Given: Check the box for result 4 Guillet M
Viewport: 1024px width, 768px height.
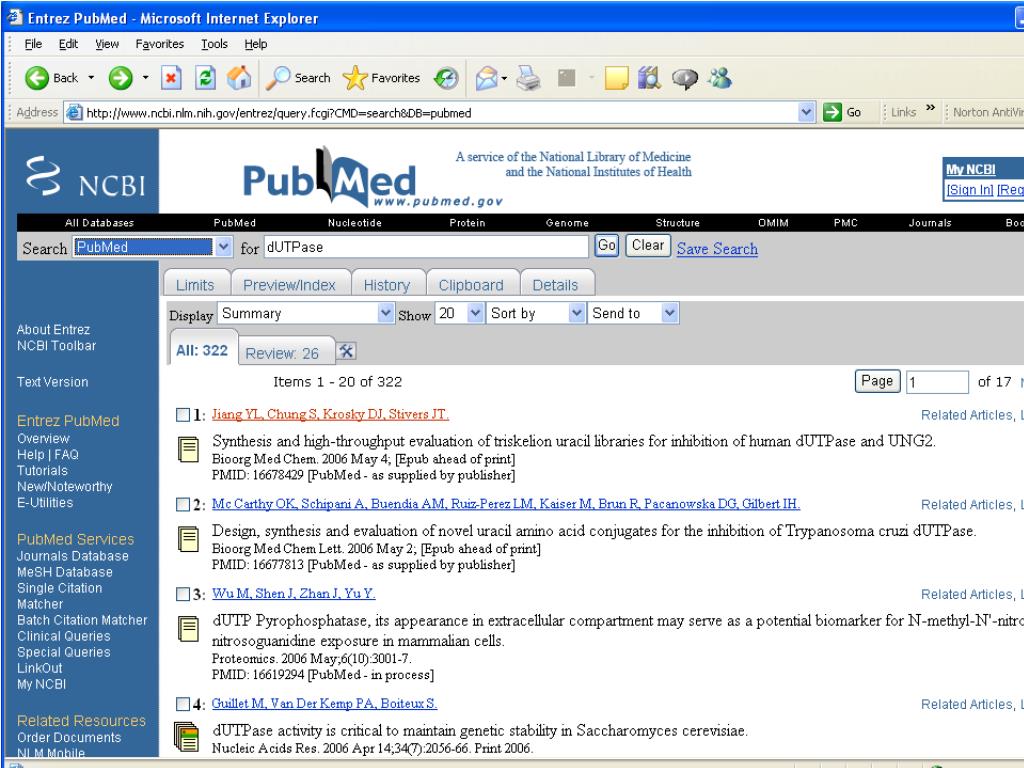Looking at the screenshot, I should coord(183,704).
